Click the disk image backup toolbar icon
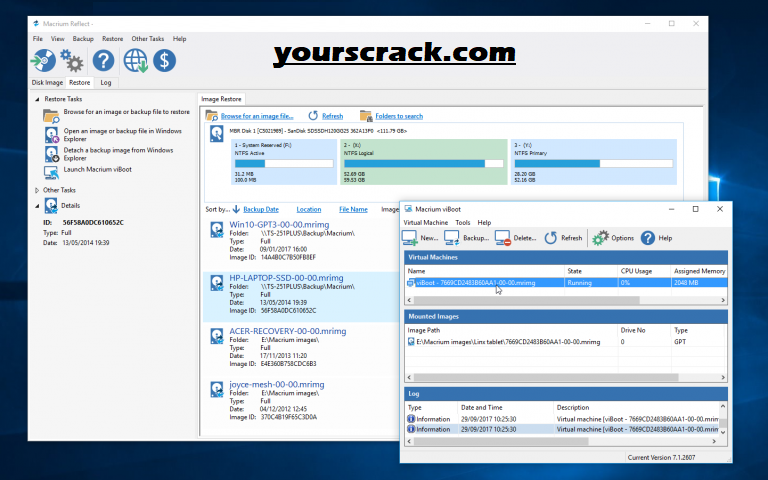768x480 pixels. click(43, 61)
